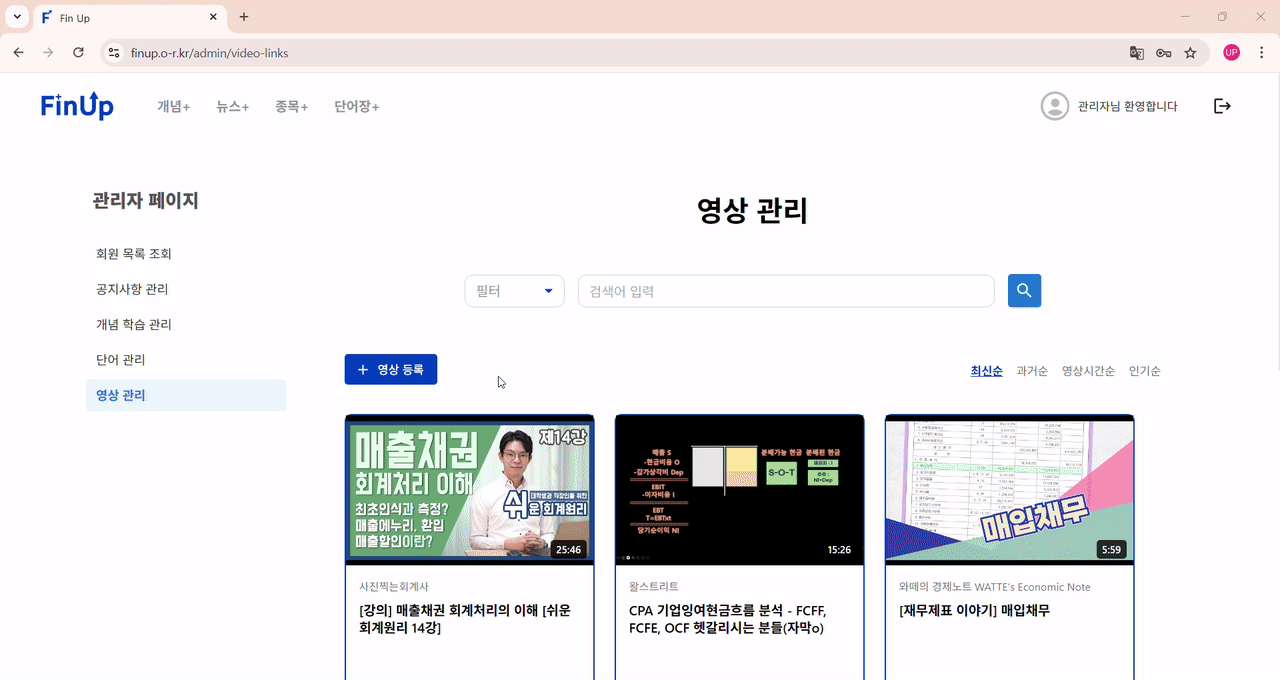Open the 매입채무 video thumbnail
Viewport: 1280px width, 680px height.
(1009, 489)
